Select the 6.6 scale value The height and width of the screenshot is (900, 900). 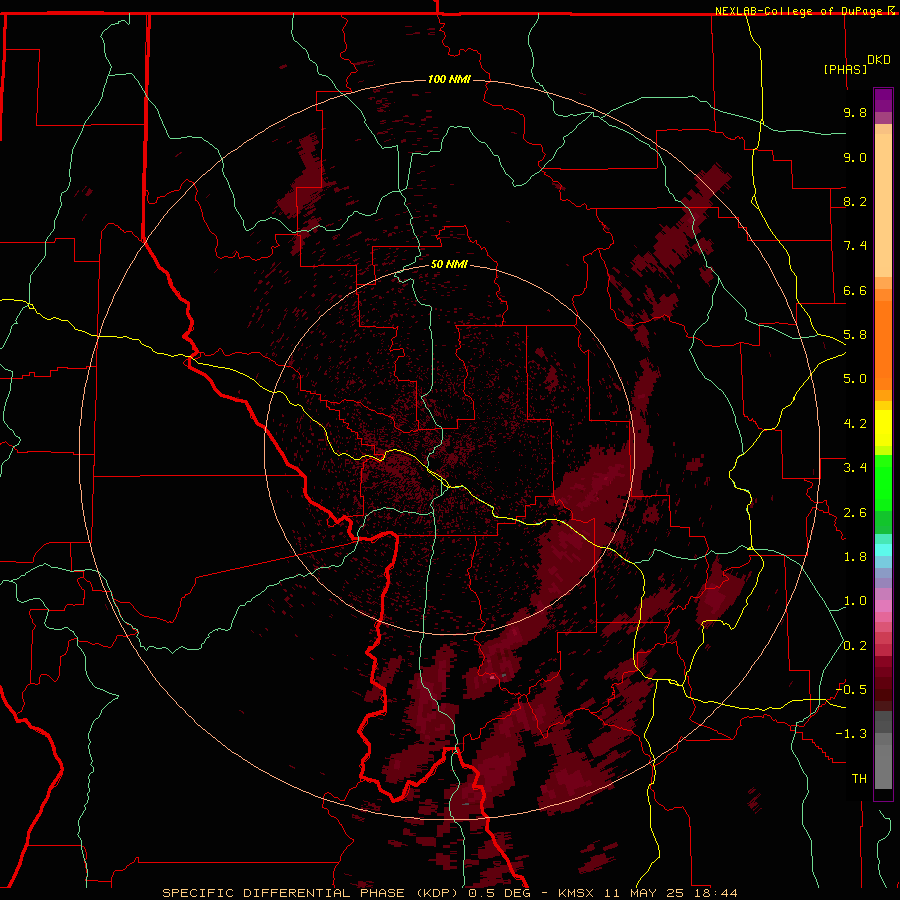click(x=855, y=290)
